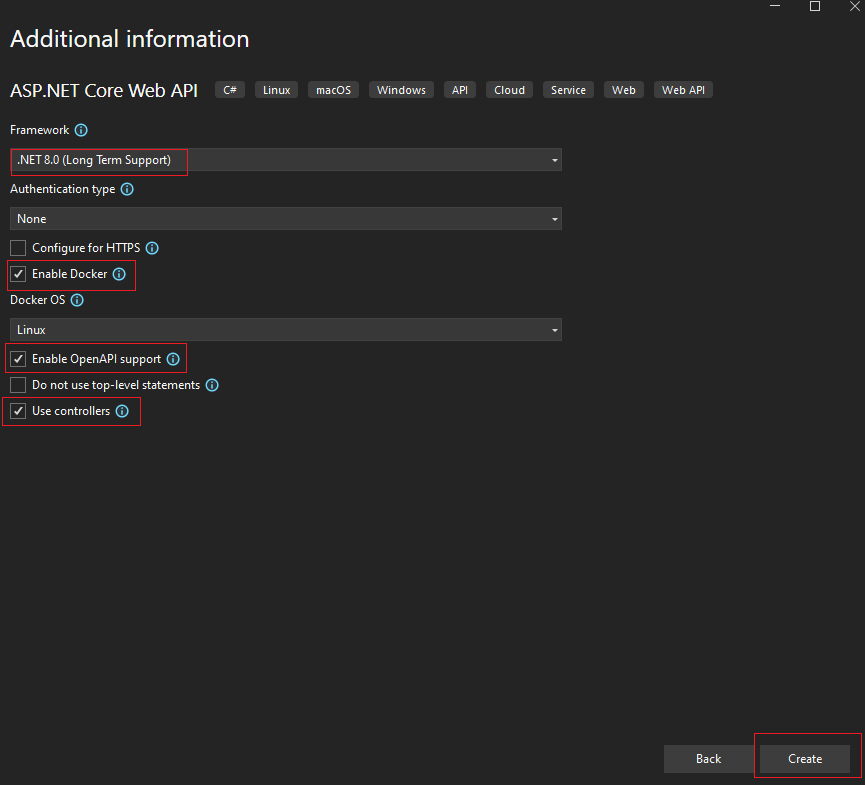Click the Use controllers info icon
Image resolution: width=865 pixels, height=785 pixels.
point(122,411)
